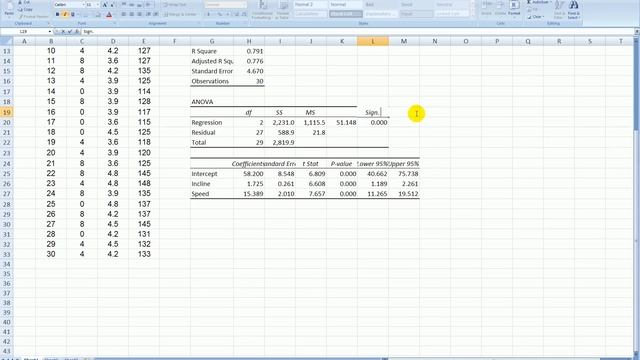This screenshot has height=360, width=640.
Task: Select column H header
Action: (x=249, y=41)
